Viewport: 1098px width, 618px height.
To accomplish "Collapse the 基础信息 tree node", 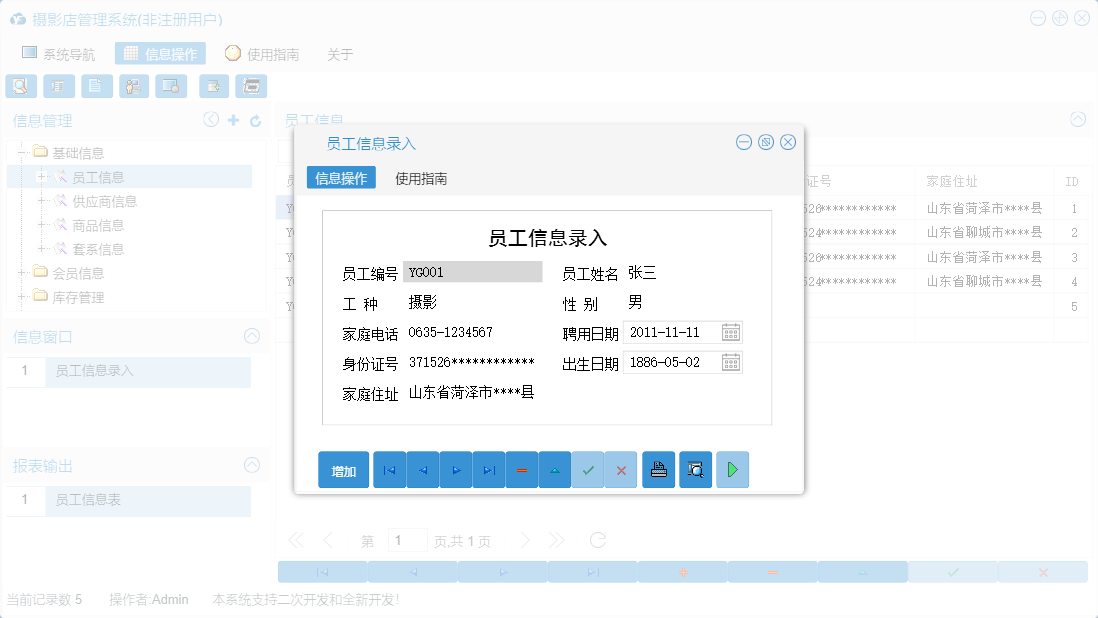I will click(22, 151).
